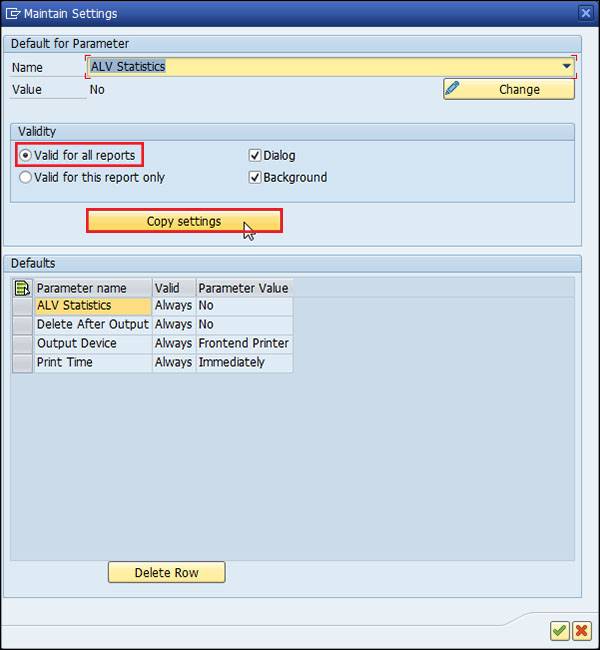Click the Change button with pencil
The height and width of the screenshot is (650, 600).
click(509, 89)
